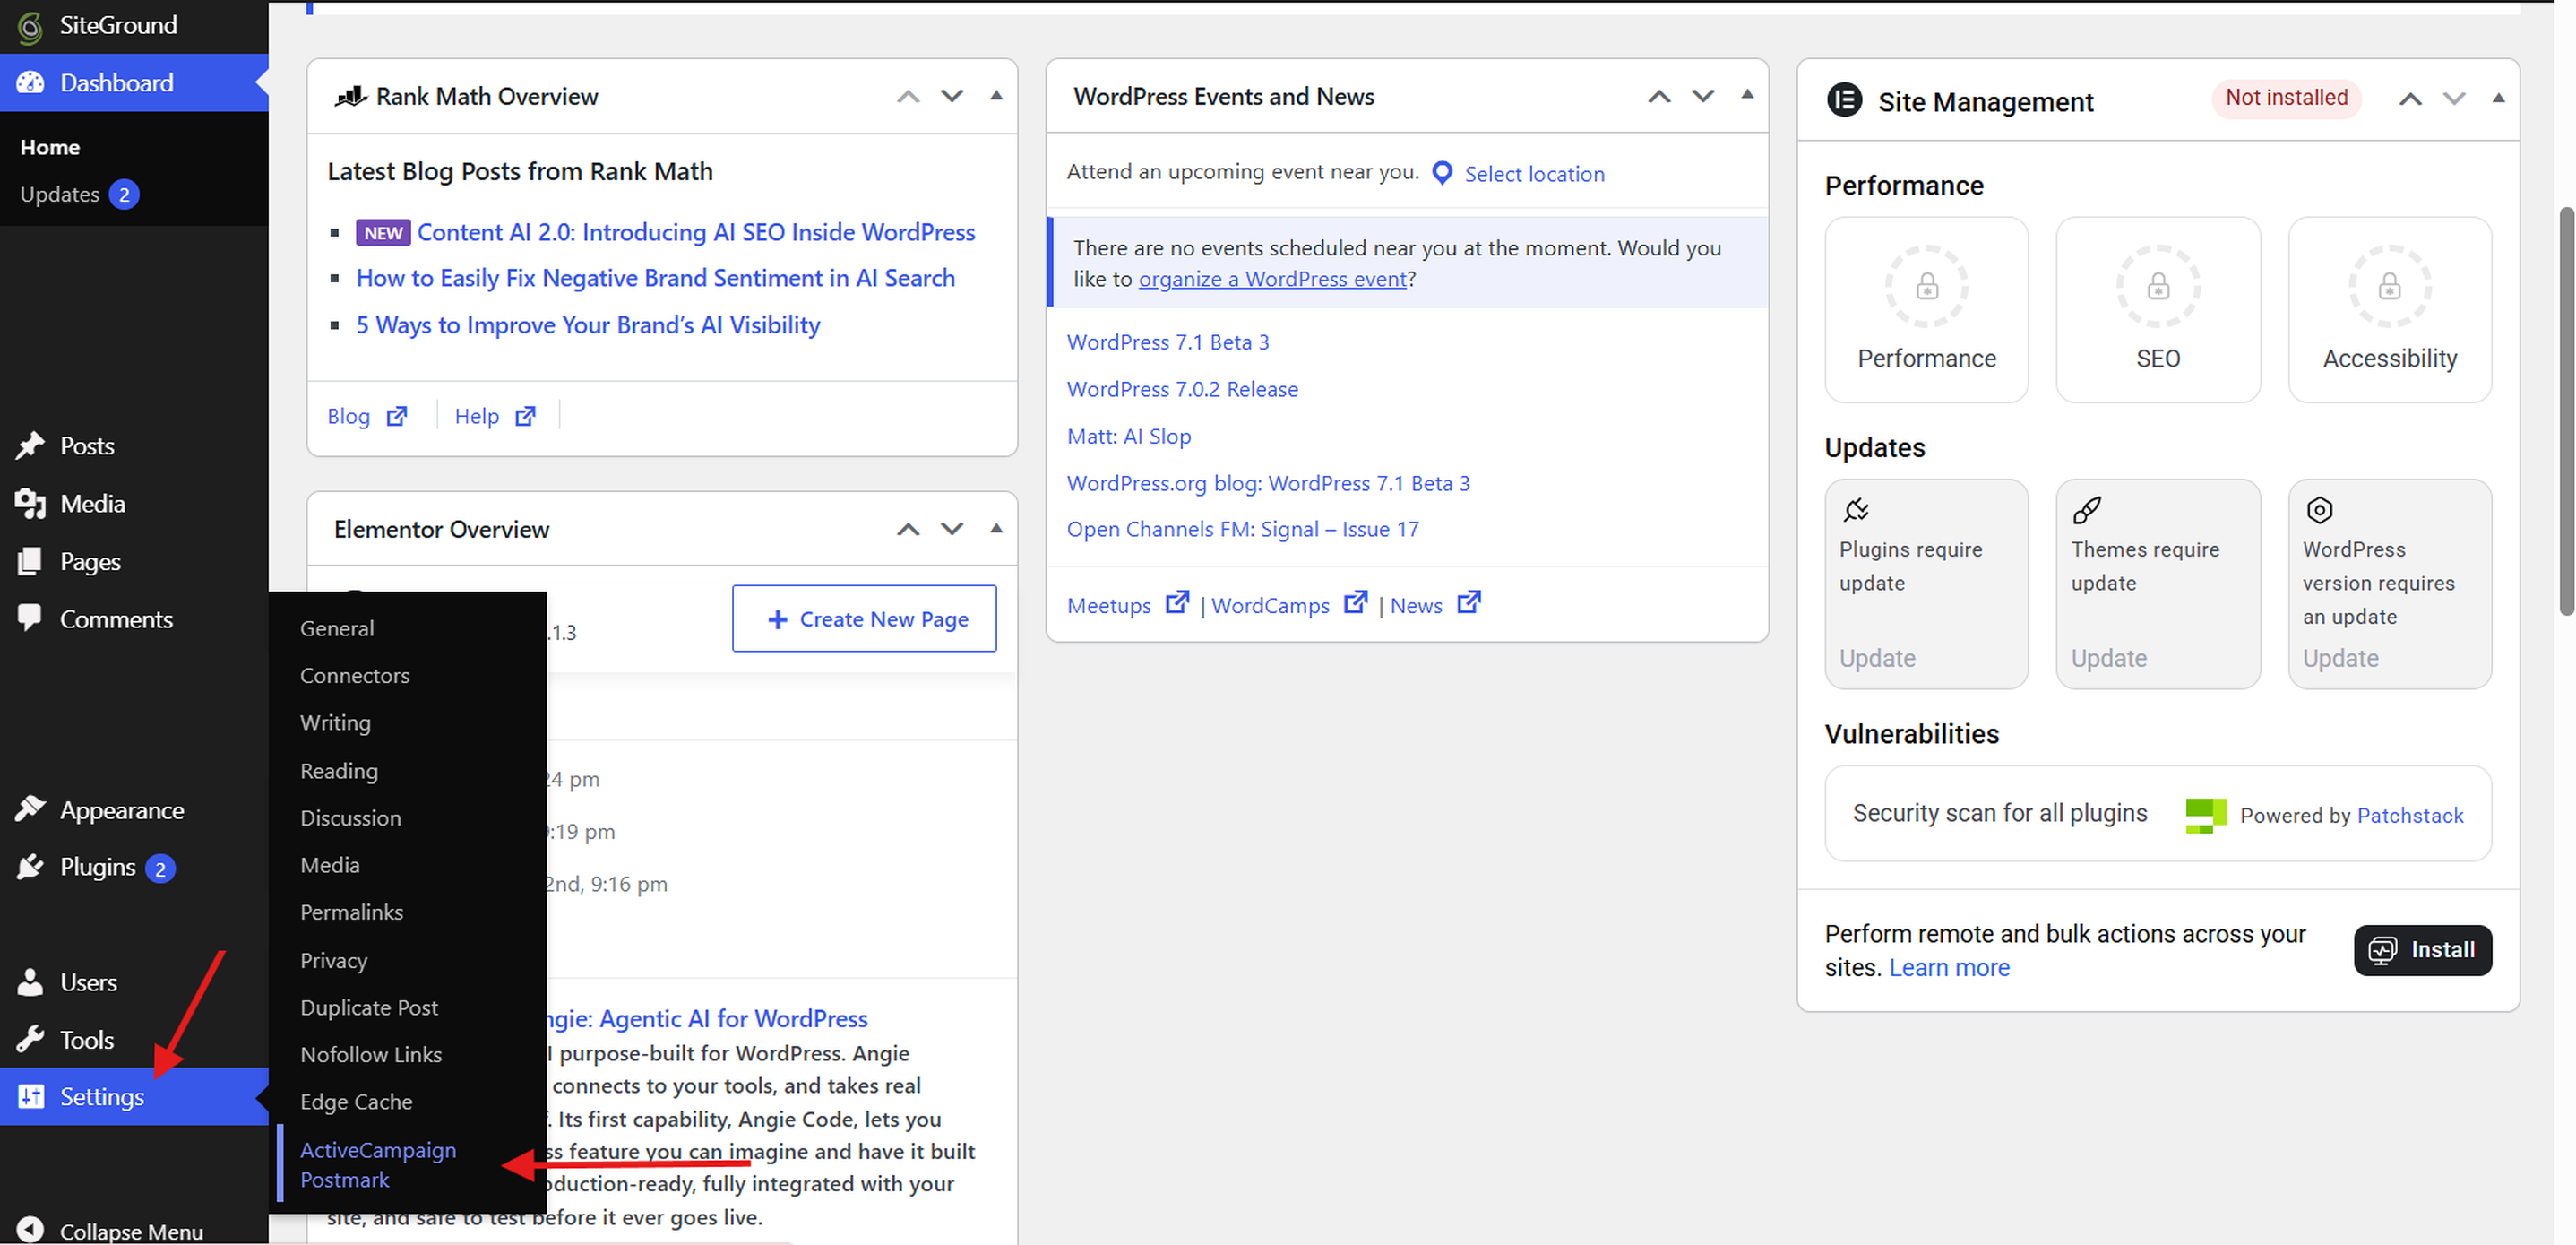Open Permalinks settings
2576x1245 pixels.
point(352,912)
